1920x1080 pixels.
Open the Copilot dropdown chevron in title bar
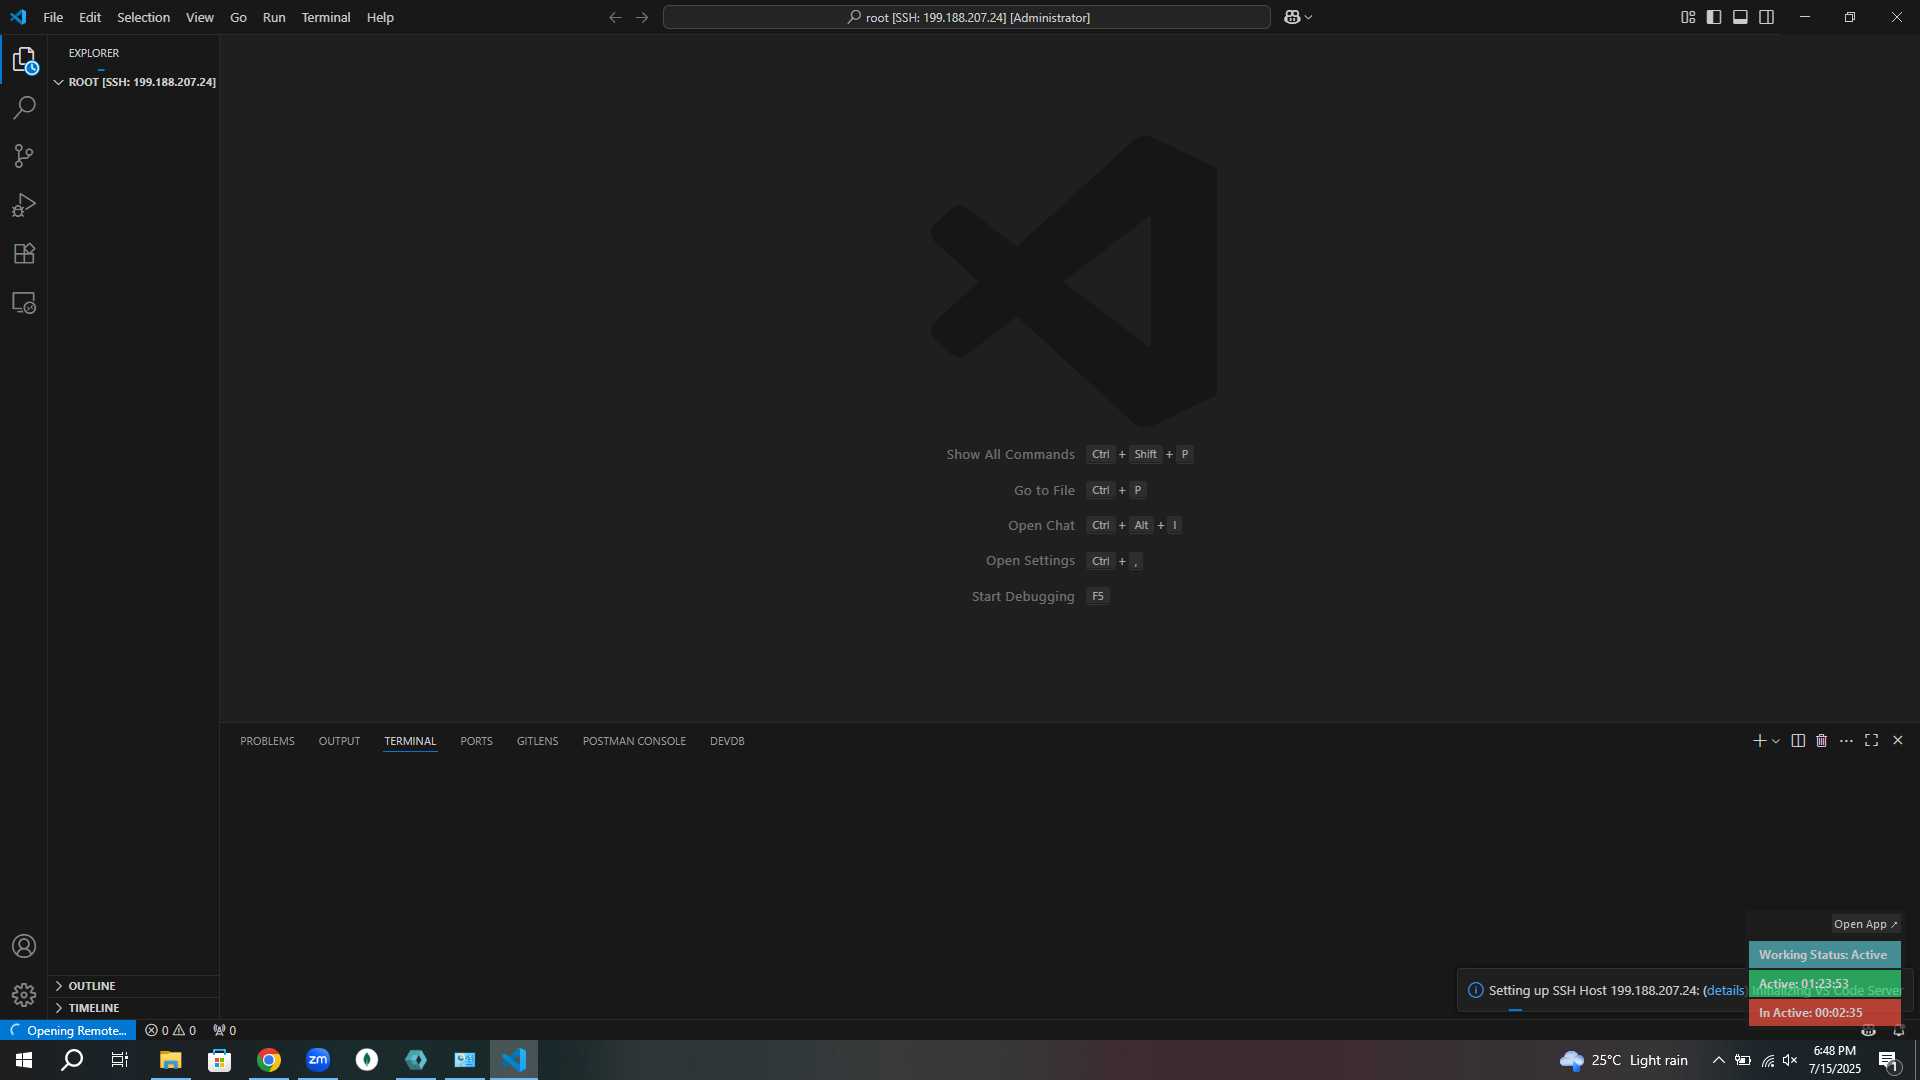[1308, 17]
